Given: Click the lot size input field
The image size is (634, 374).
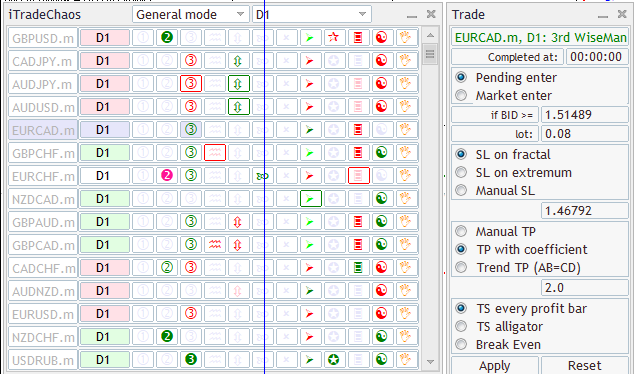Looking at the screenshot, I should point(584,134).
